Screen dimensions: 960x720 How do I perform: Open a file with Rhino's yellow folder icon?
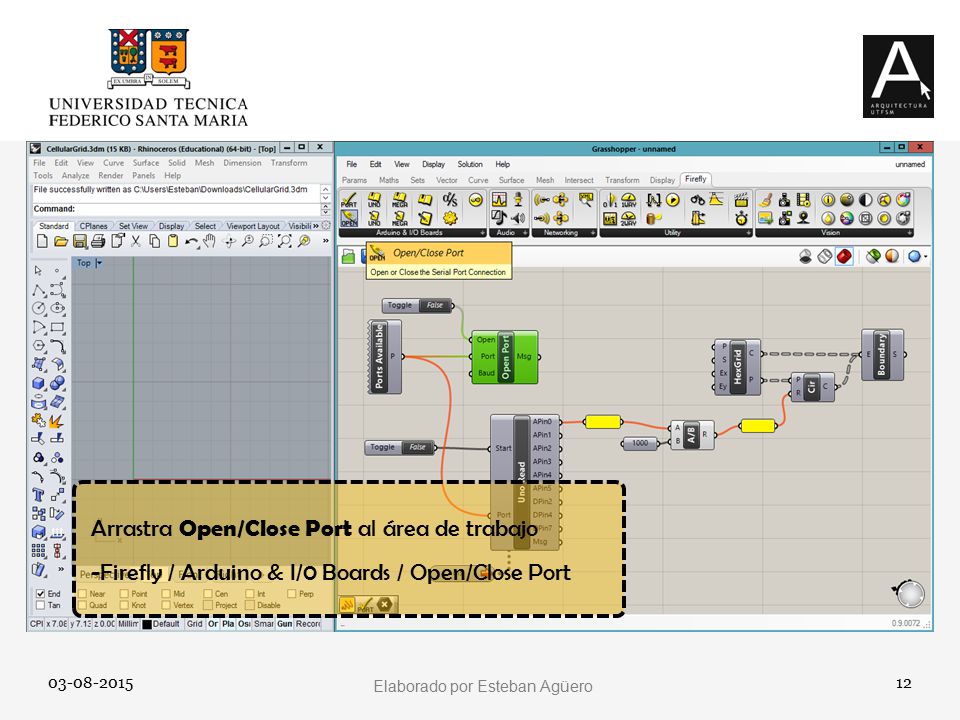pos(61,241)
